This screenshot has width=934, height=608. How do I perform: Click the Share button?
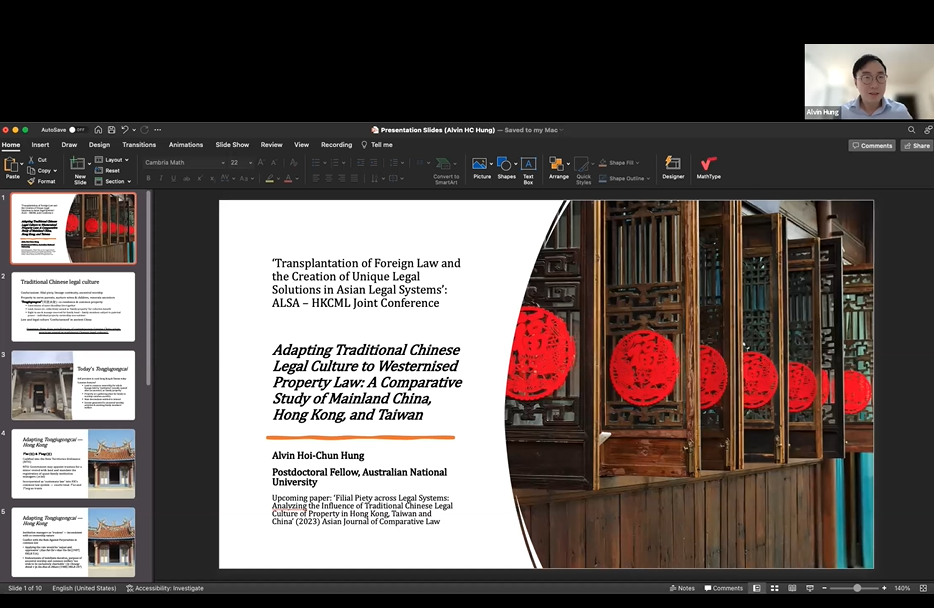click(x=916, y=145)
